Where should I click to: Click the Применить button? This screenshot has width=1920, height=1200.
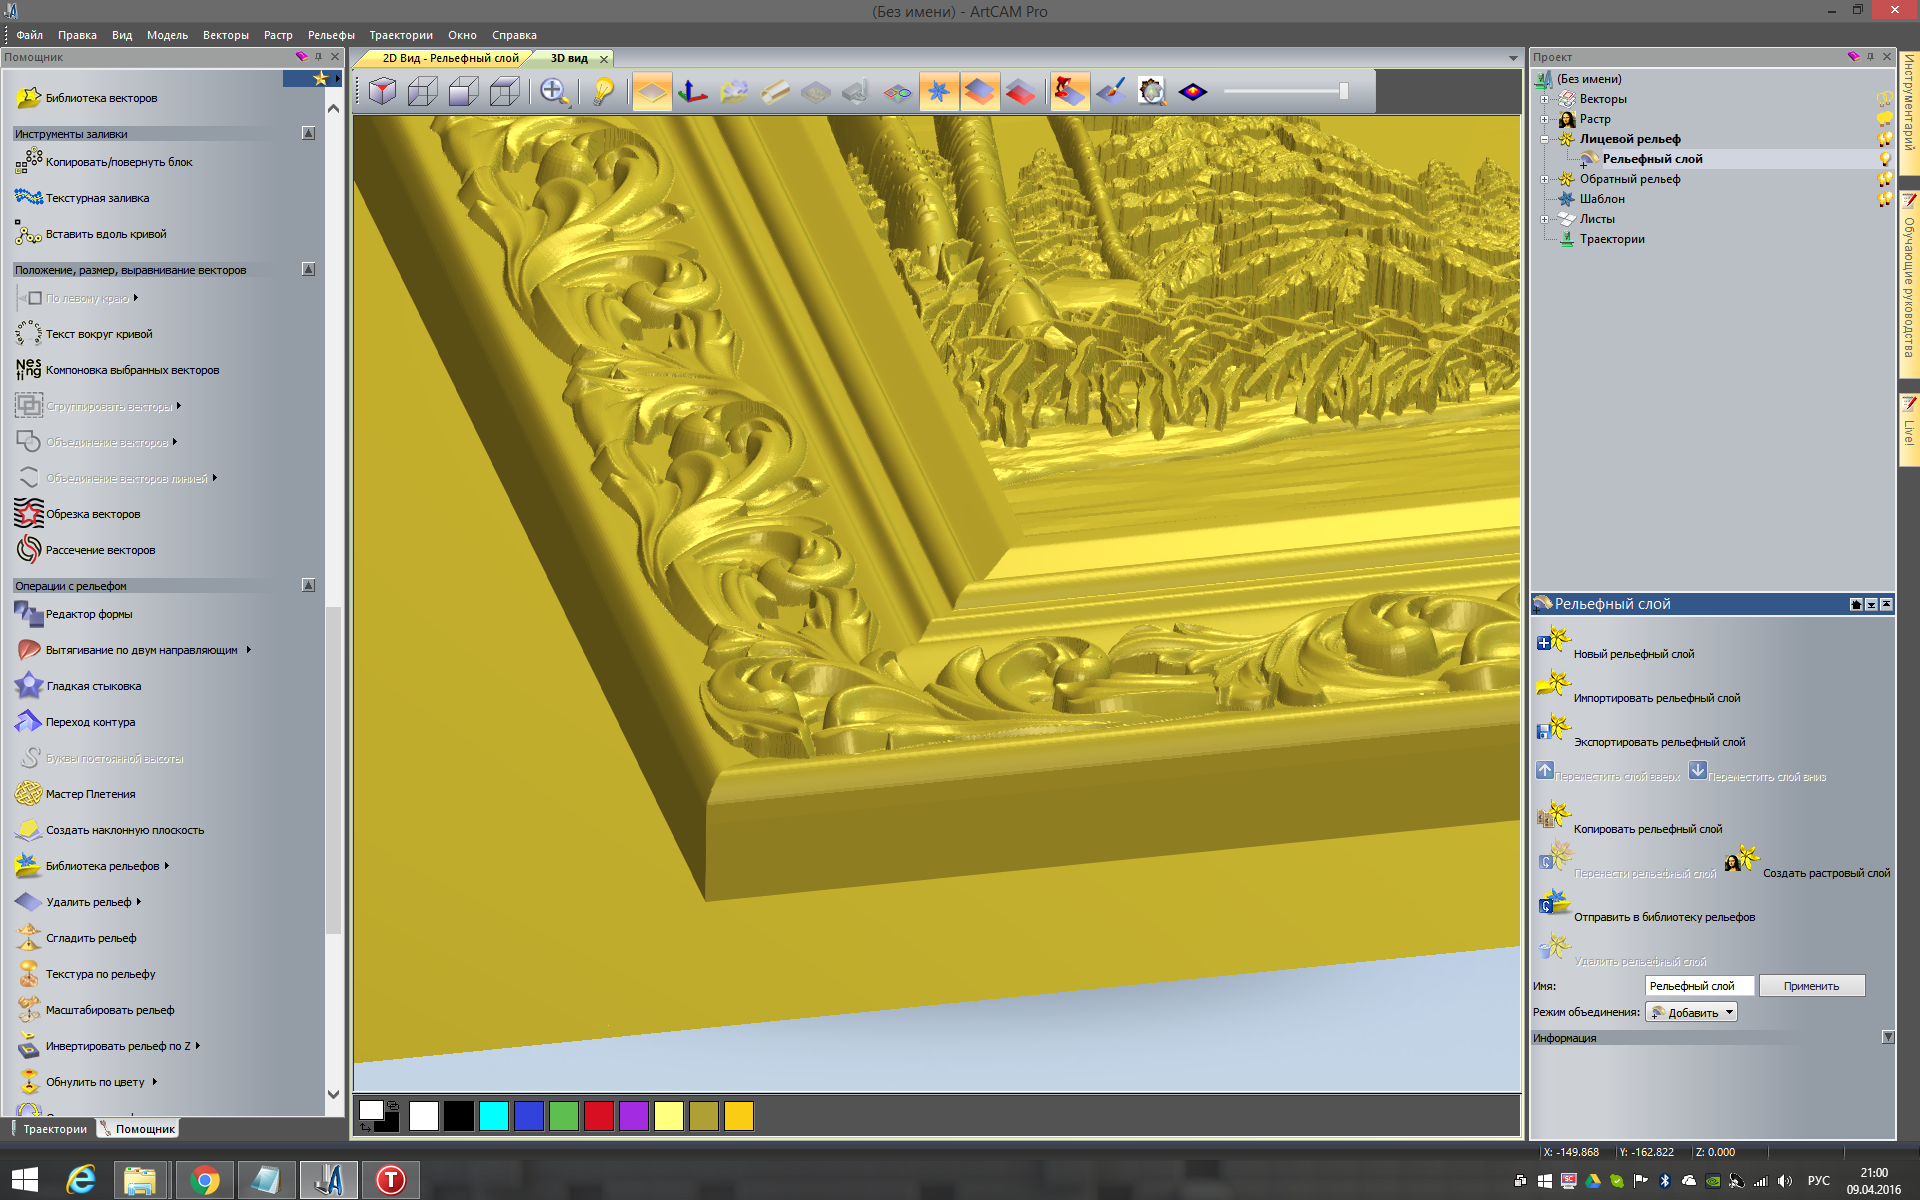tap(1811, 986)
